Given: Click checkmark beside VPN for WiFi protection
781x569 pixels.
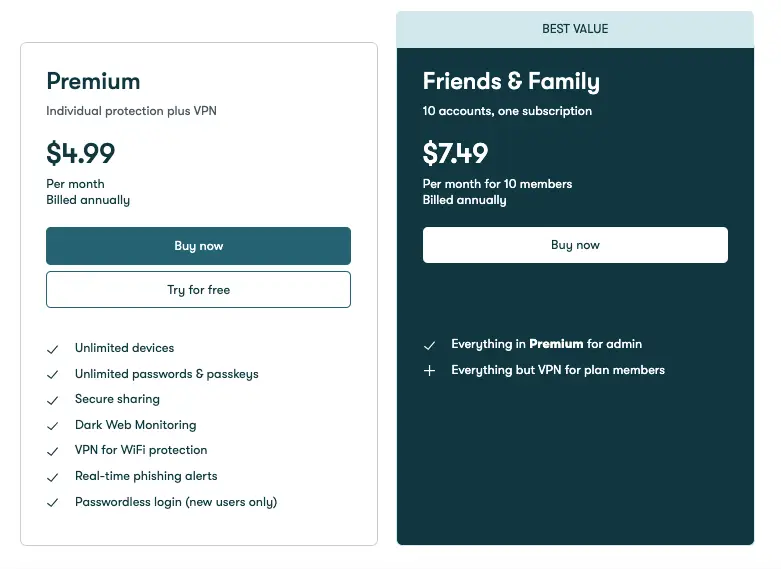Looking at the screenshot, I should tap(52, 451).
